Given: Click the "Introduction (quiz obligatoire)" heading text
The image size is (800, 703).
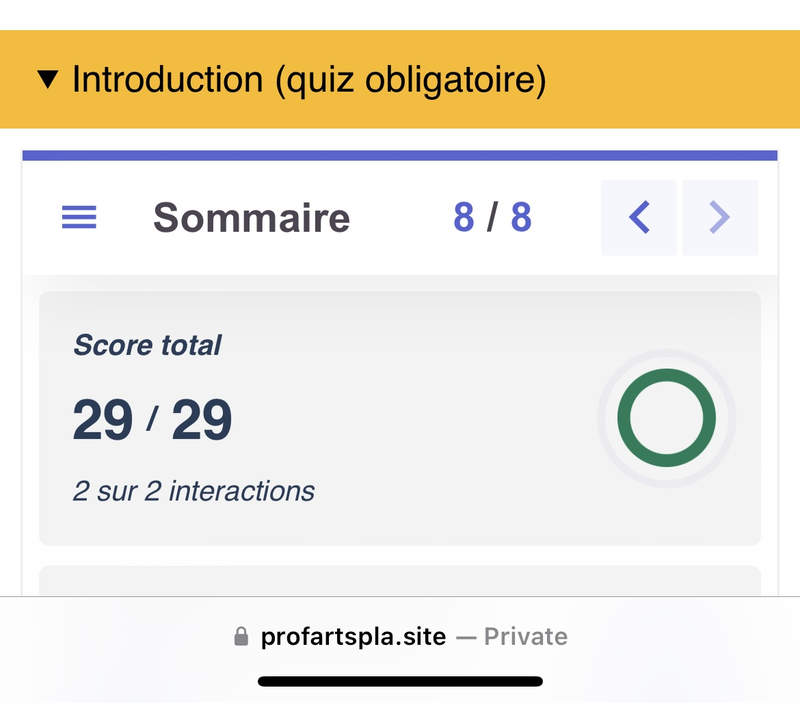Looking at the screenshot, I should tap(309, 80).
